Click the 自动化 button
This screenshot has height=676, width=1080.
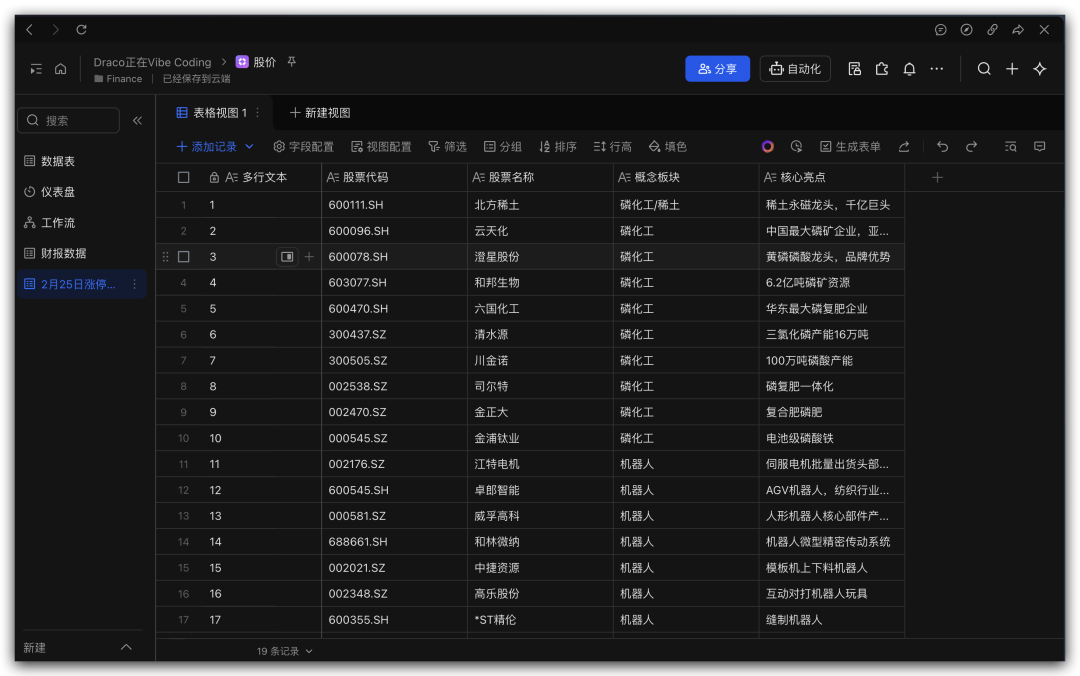(795, 69)
